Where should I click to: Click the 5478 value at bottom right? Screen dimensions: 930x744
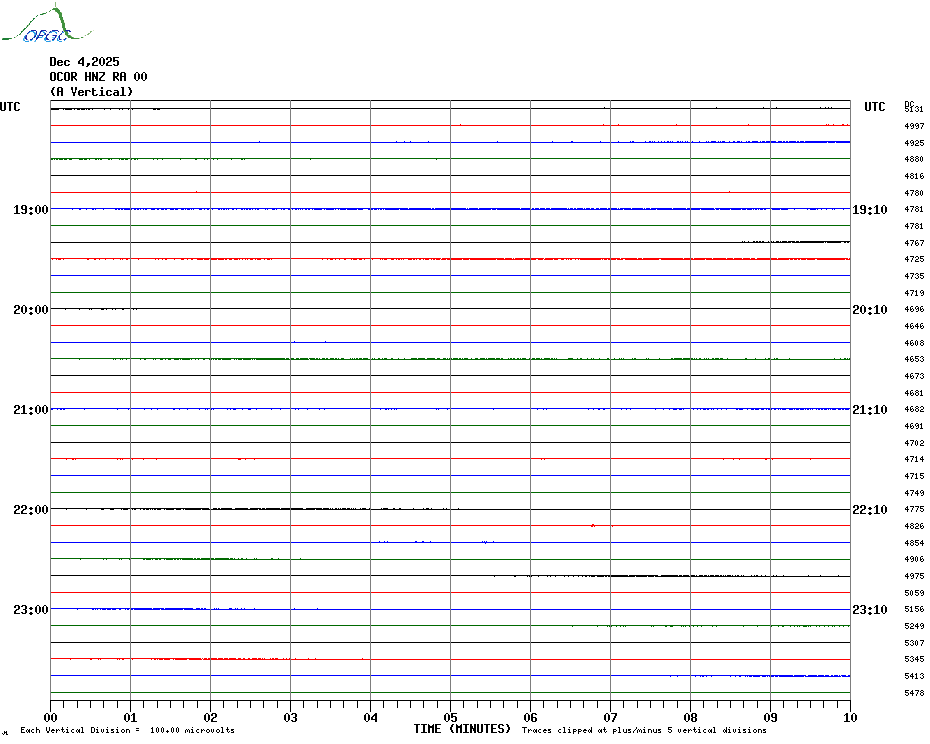[x=914, y=693]
